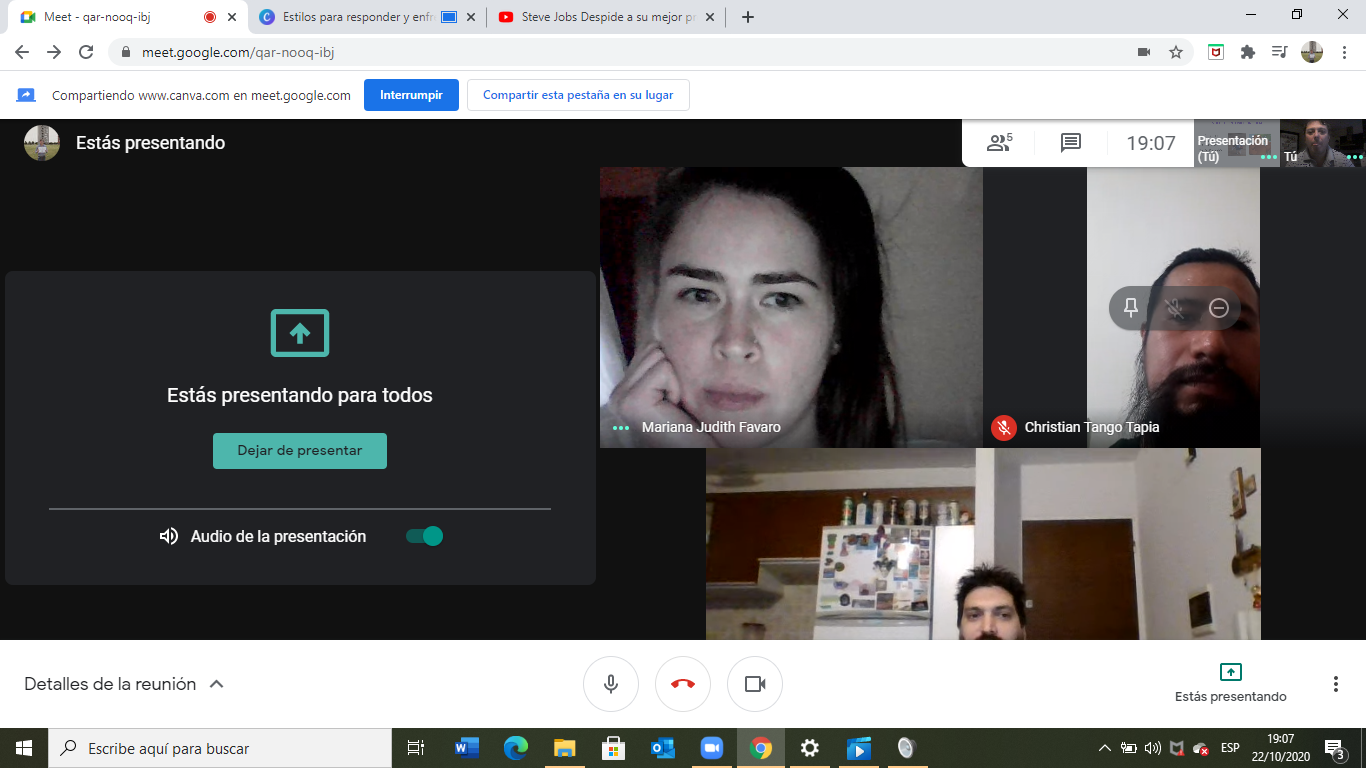The image size is (1366, 768).
Task: Open the Estás presentando menu at bottom right
Action: tap(1230, 682)
